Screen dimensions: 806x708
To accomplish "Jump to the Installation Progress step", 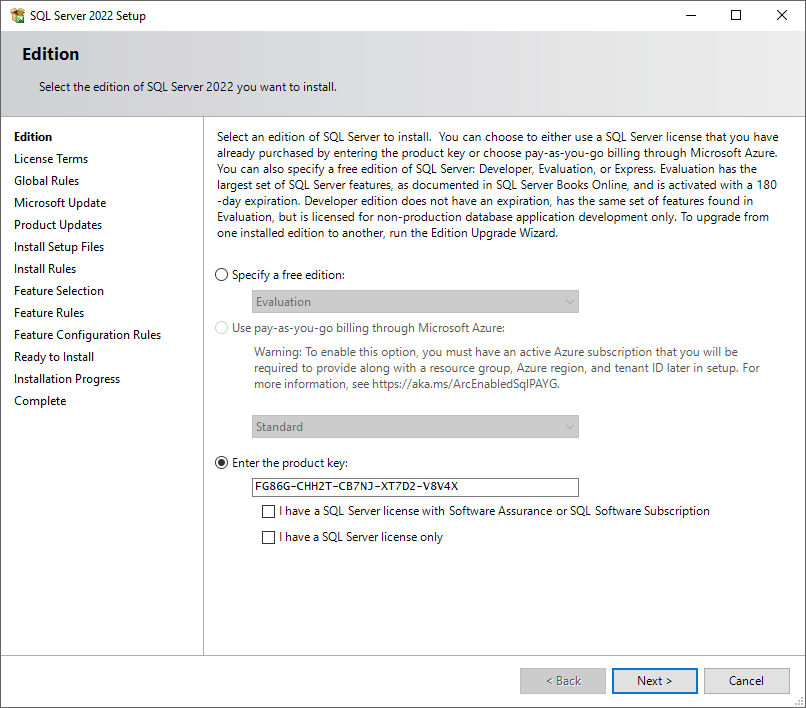I will click(x=66, y=378).
